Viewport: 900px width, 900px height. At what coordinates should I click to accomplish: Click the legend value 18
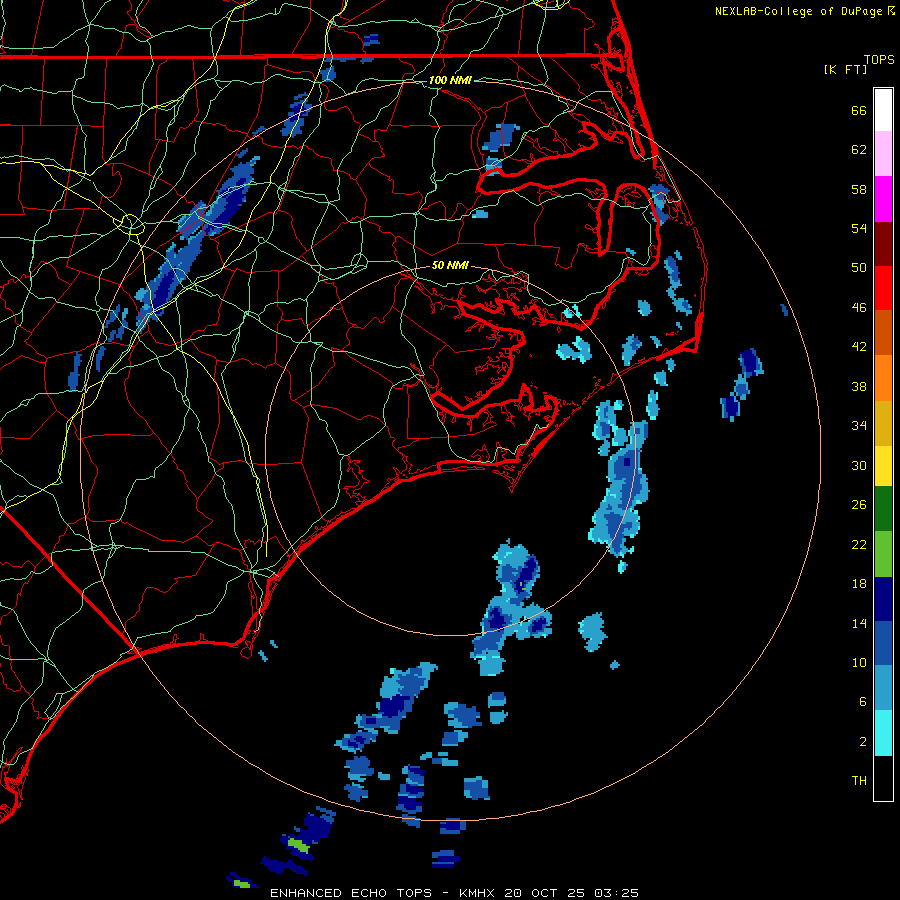(x=859, y=584)
